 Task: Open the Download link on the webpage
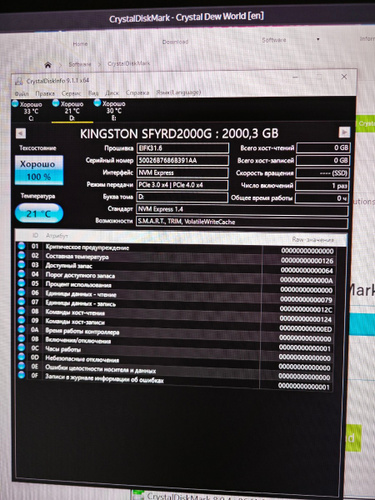[x=175, y=42]
